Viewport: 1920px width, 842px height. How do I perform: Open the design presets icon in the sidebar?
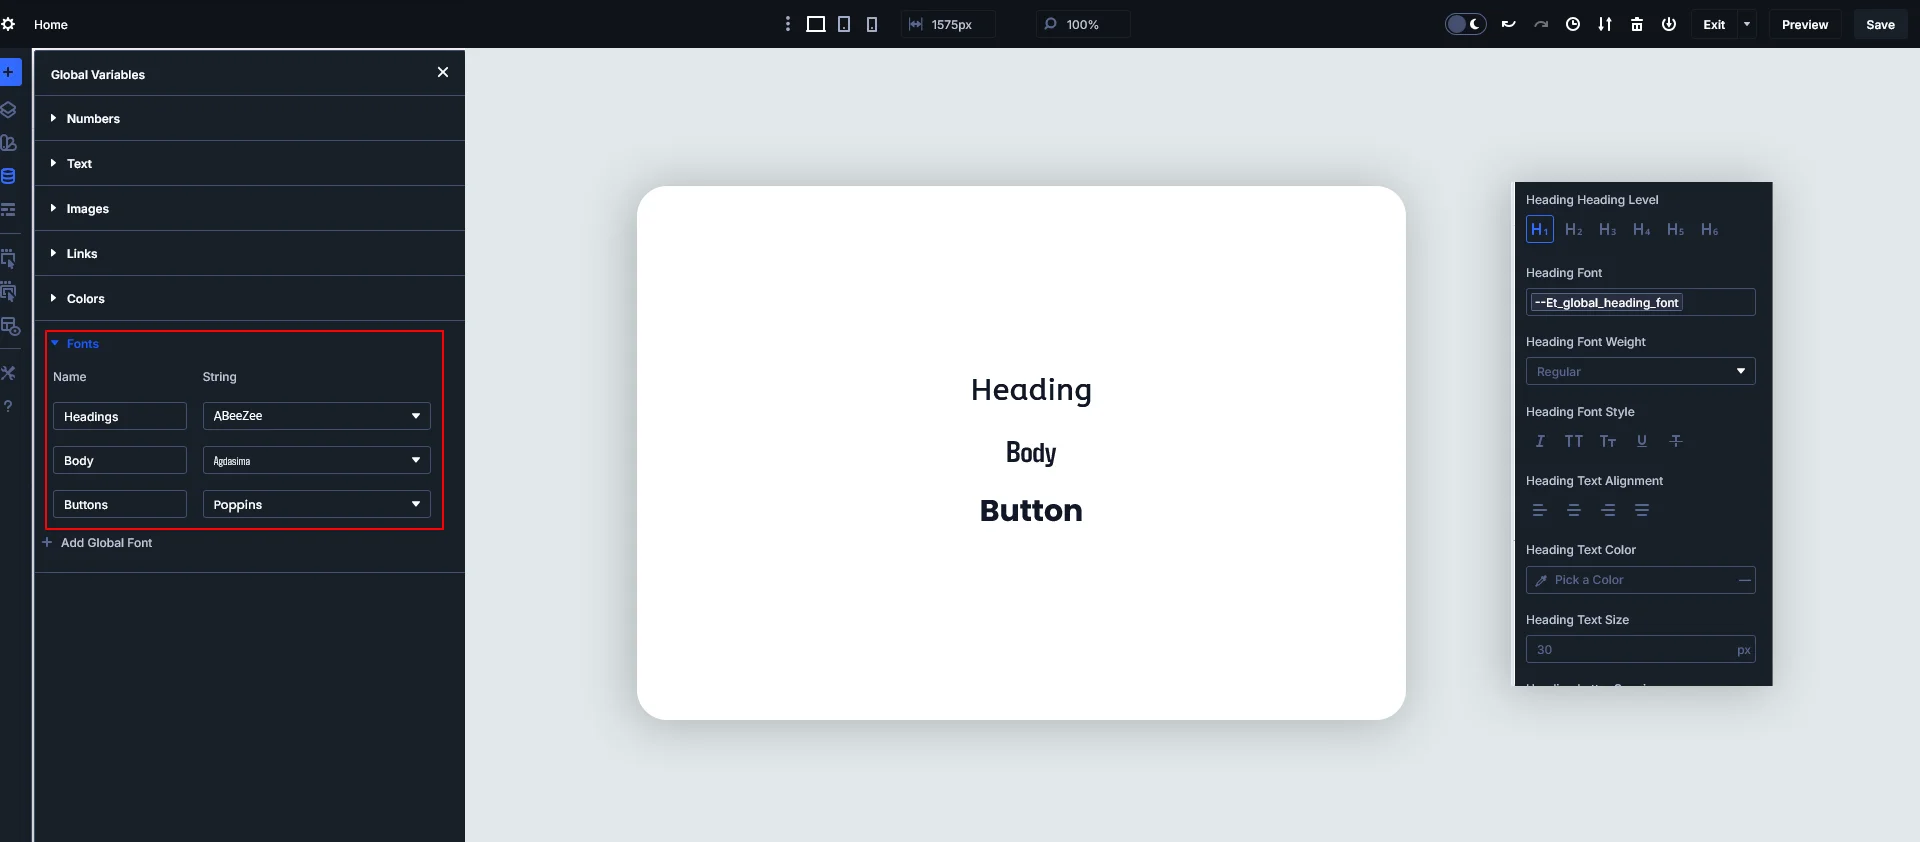[8, 142]
